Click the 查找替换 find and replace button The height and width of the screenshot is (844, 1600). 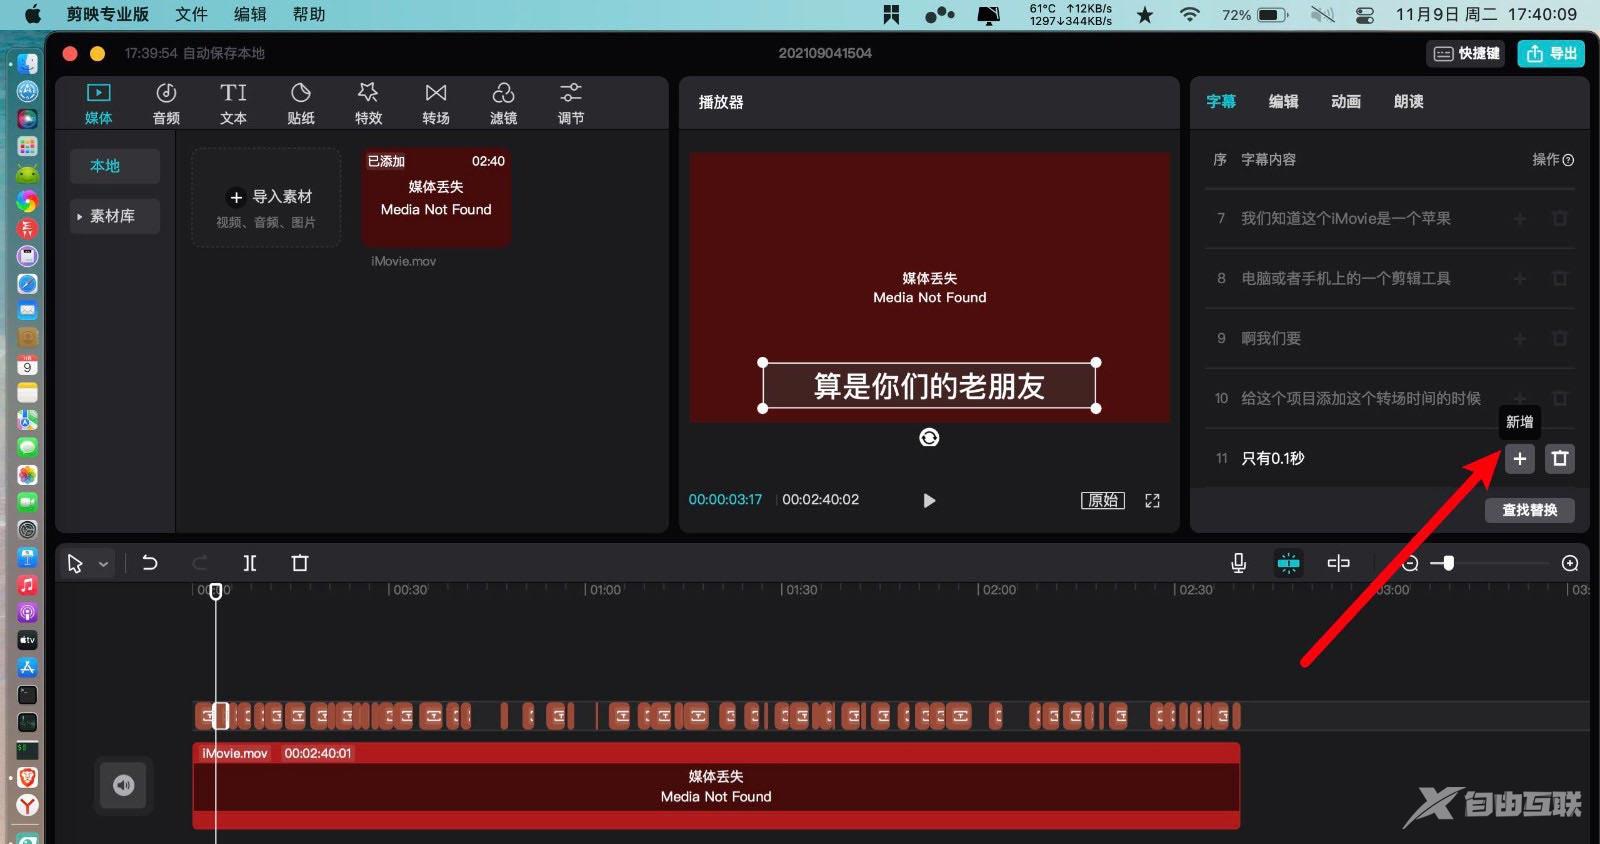(x=1529, y=510)
